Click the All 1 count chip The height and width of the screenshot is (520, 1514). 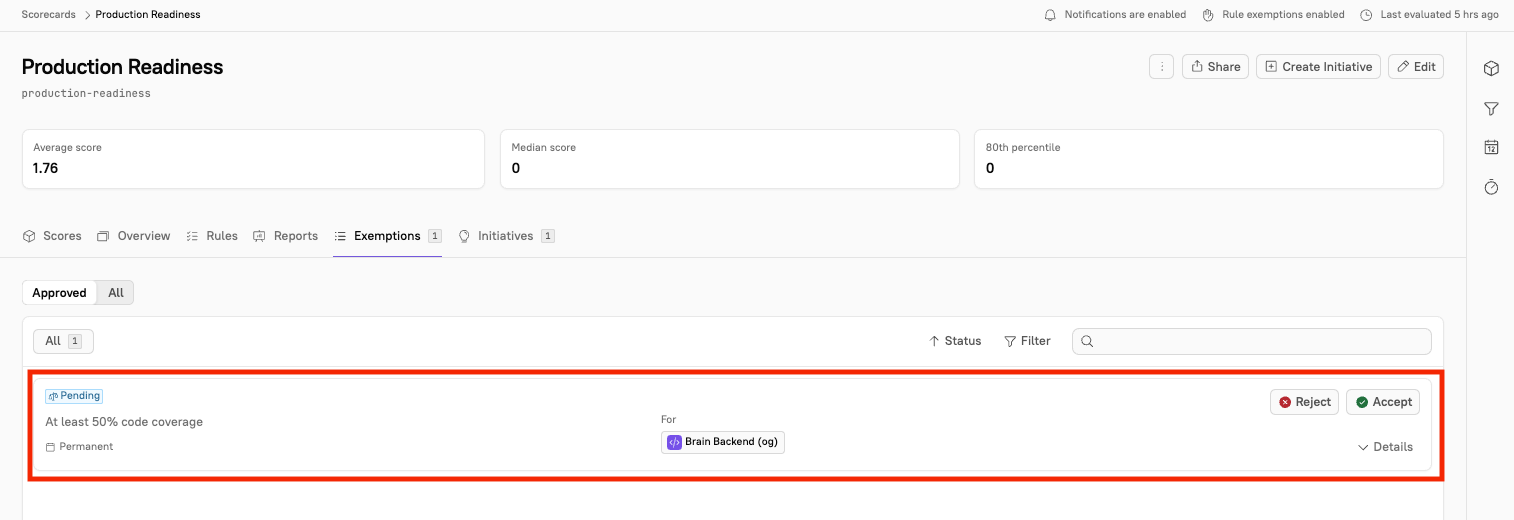coord(63,341)
